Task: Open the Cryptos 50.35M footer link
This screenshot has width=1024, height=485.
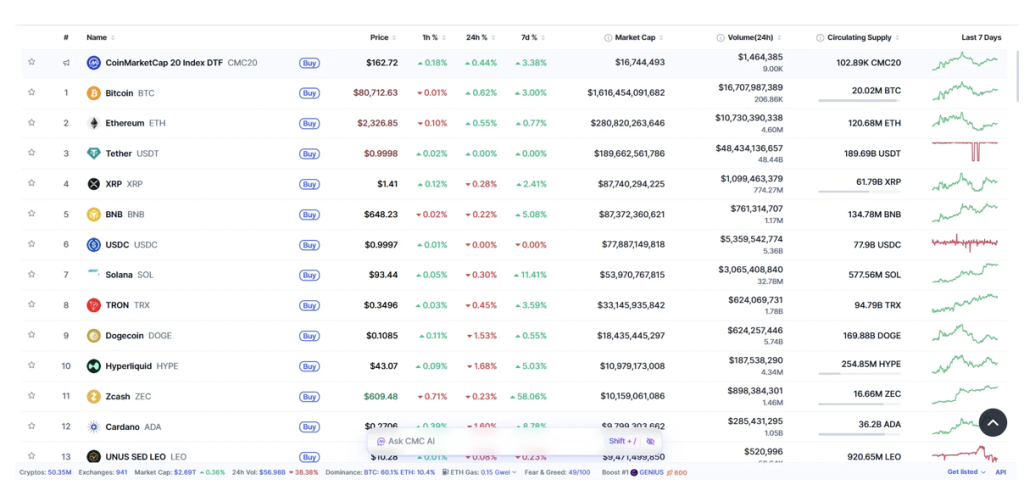Action: coord(46,472)
